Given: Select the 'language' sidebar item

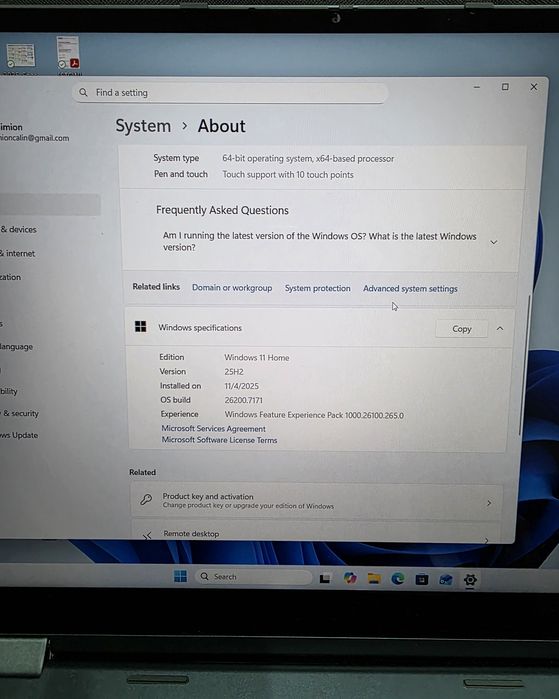Looking at the screenshot, I should (x=16, y=346).
